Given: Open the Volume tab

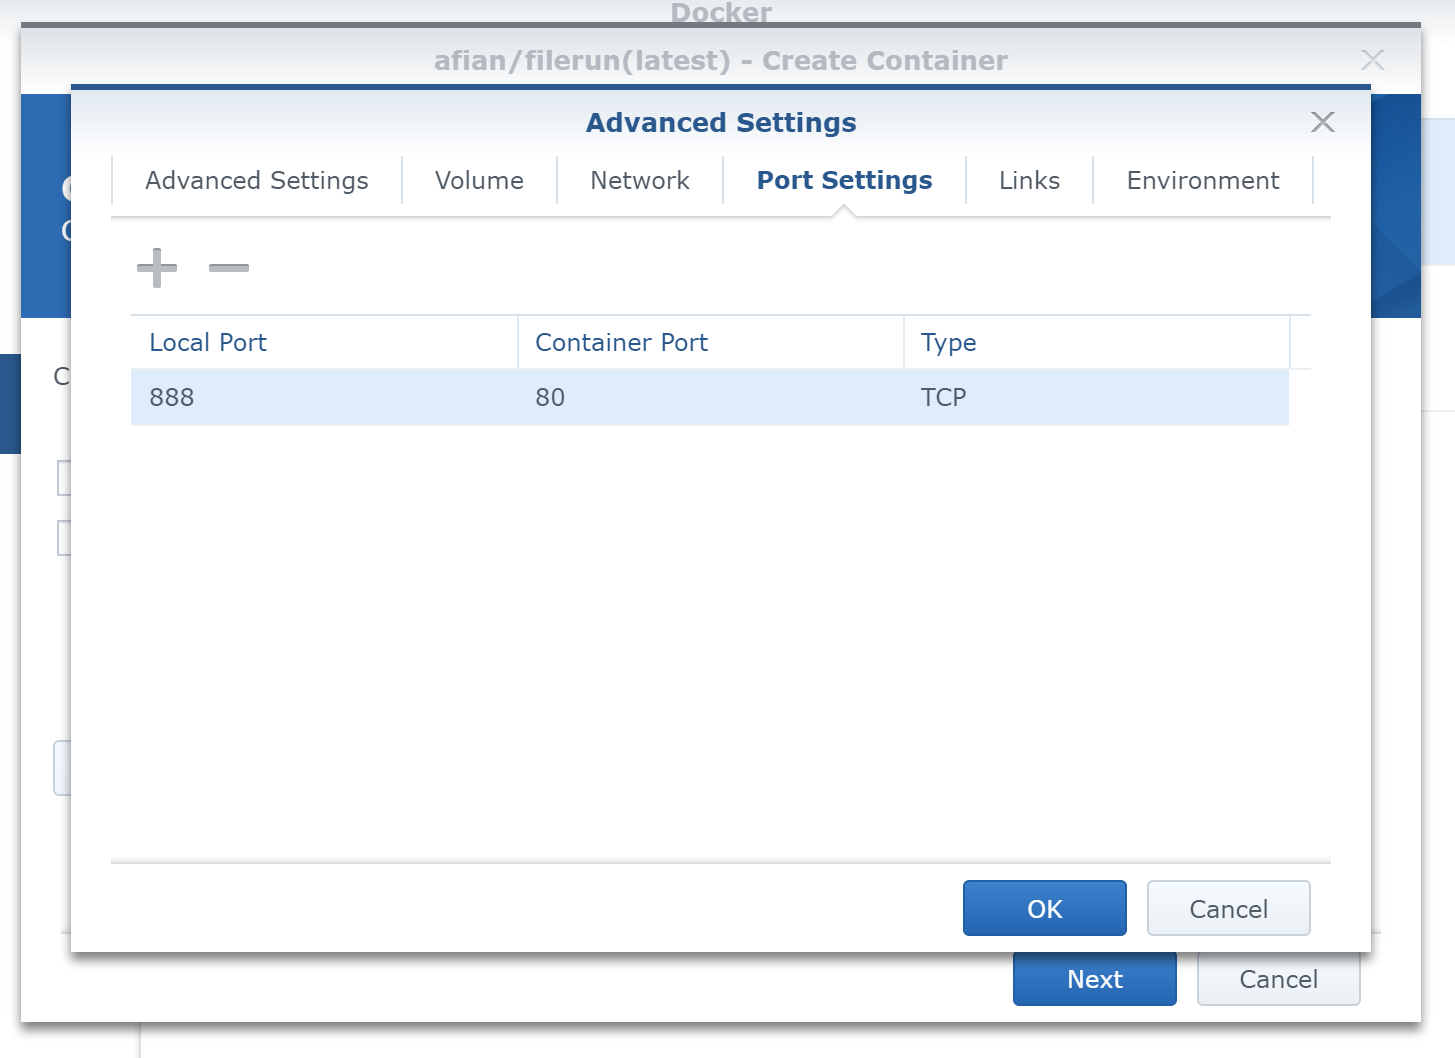Looking at the screenshot, I should (479, 181).
